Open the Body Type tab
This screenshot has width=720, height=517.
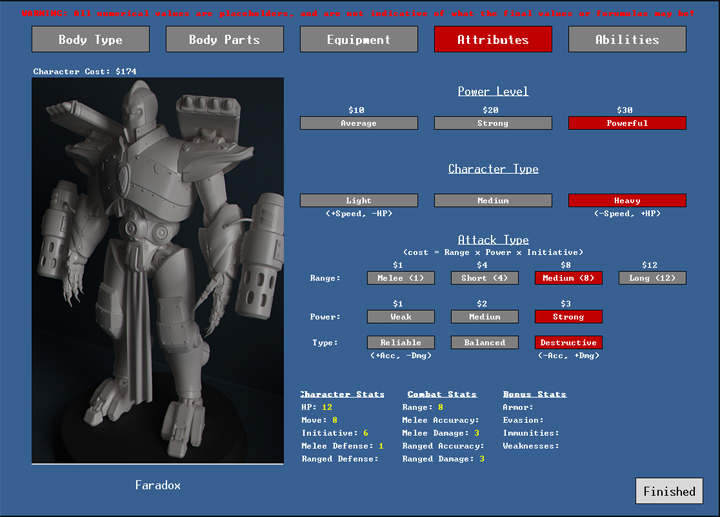[90, 39]
